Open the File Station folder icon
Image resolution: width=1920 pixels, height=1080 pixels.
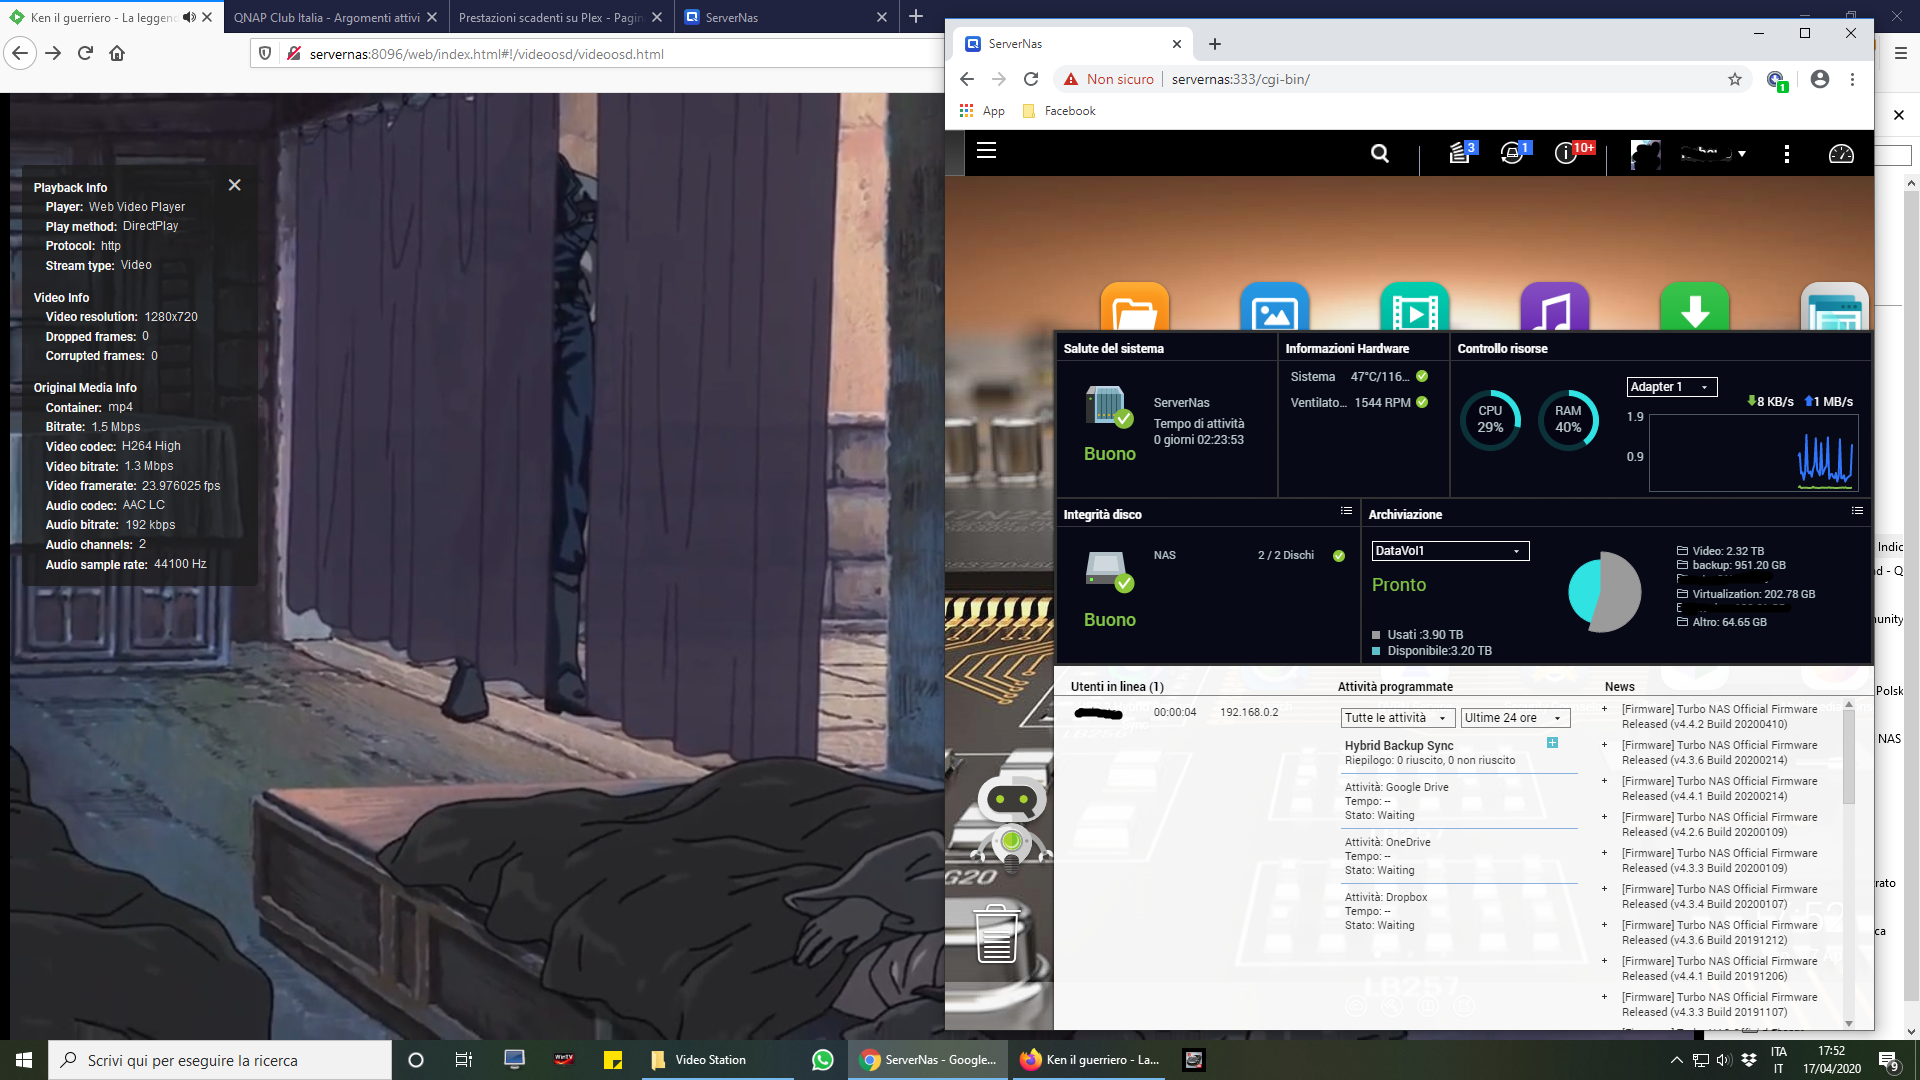point(1134,308)
